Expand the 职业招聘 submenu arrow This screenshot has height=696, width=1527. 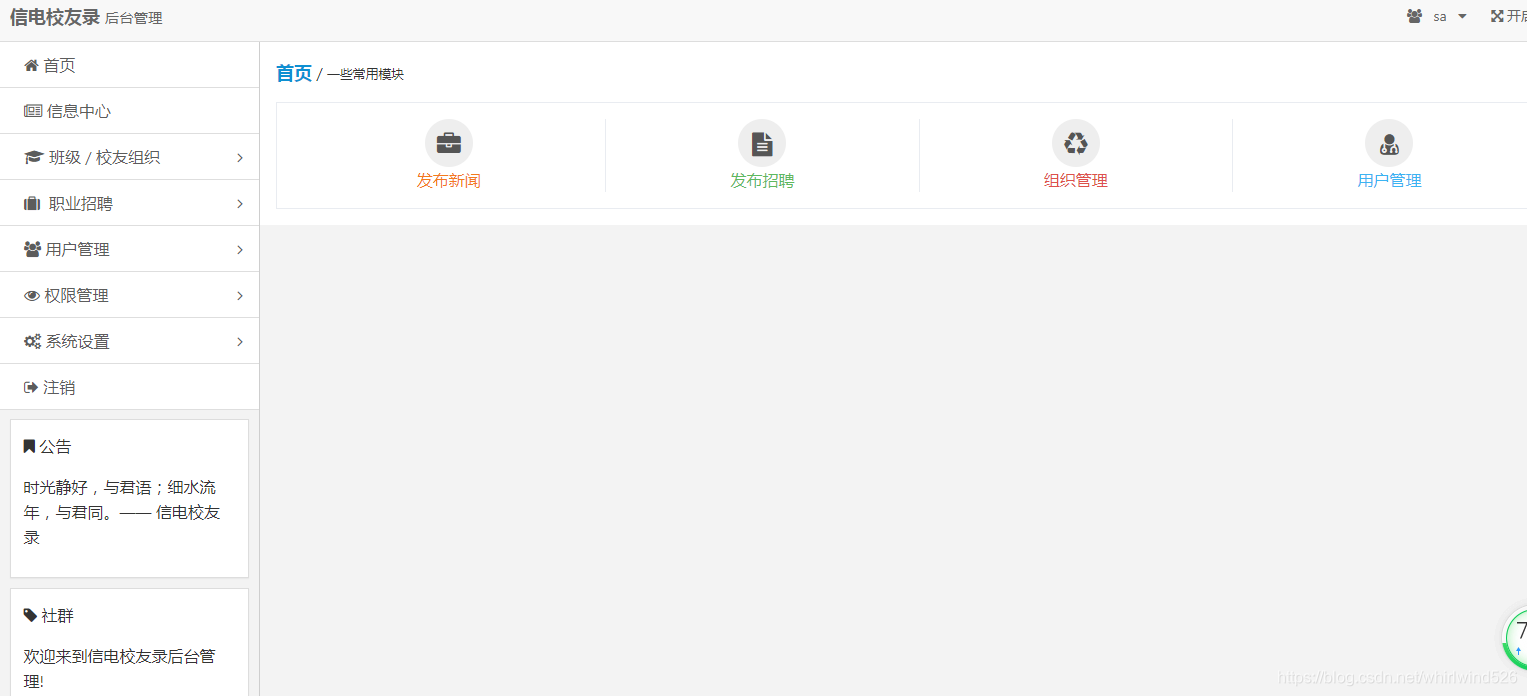[x=240, y=204]
